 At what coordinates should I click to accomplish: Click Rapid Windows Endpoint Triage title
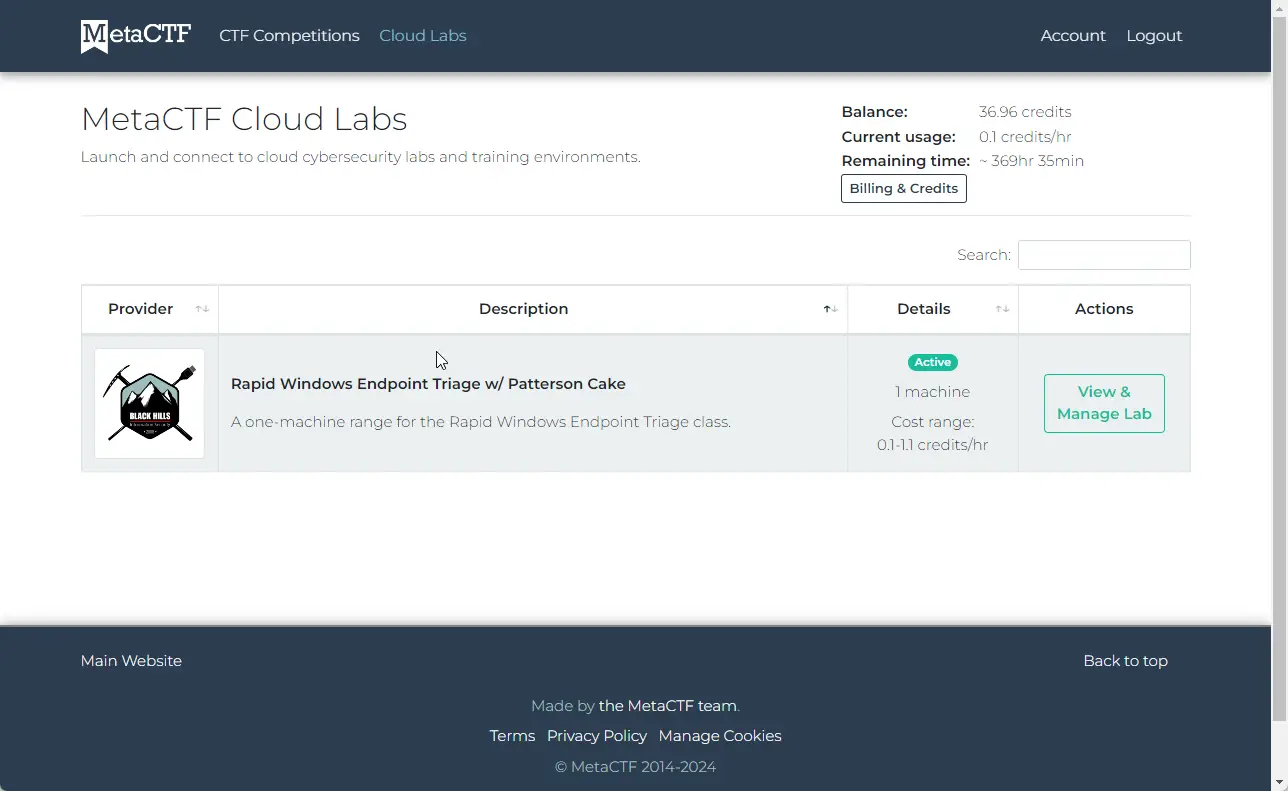tap(428, 384)
